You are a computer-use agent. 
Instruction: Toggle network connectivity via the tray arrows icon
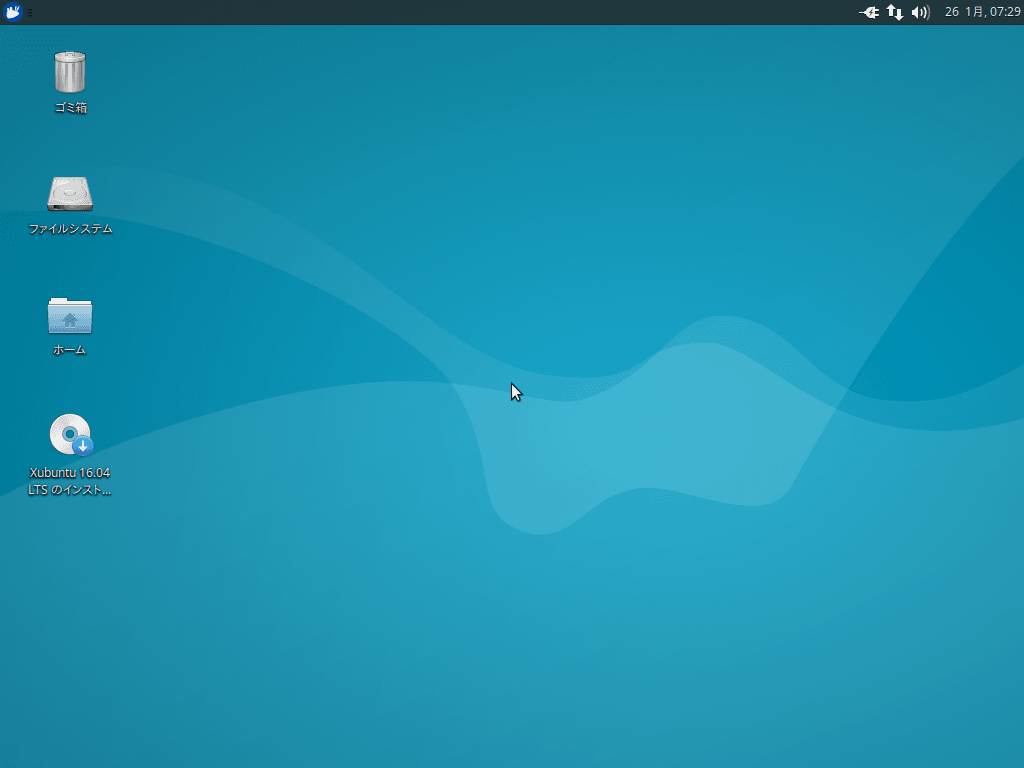point(894,13)
